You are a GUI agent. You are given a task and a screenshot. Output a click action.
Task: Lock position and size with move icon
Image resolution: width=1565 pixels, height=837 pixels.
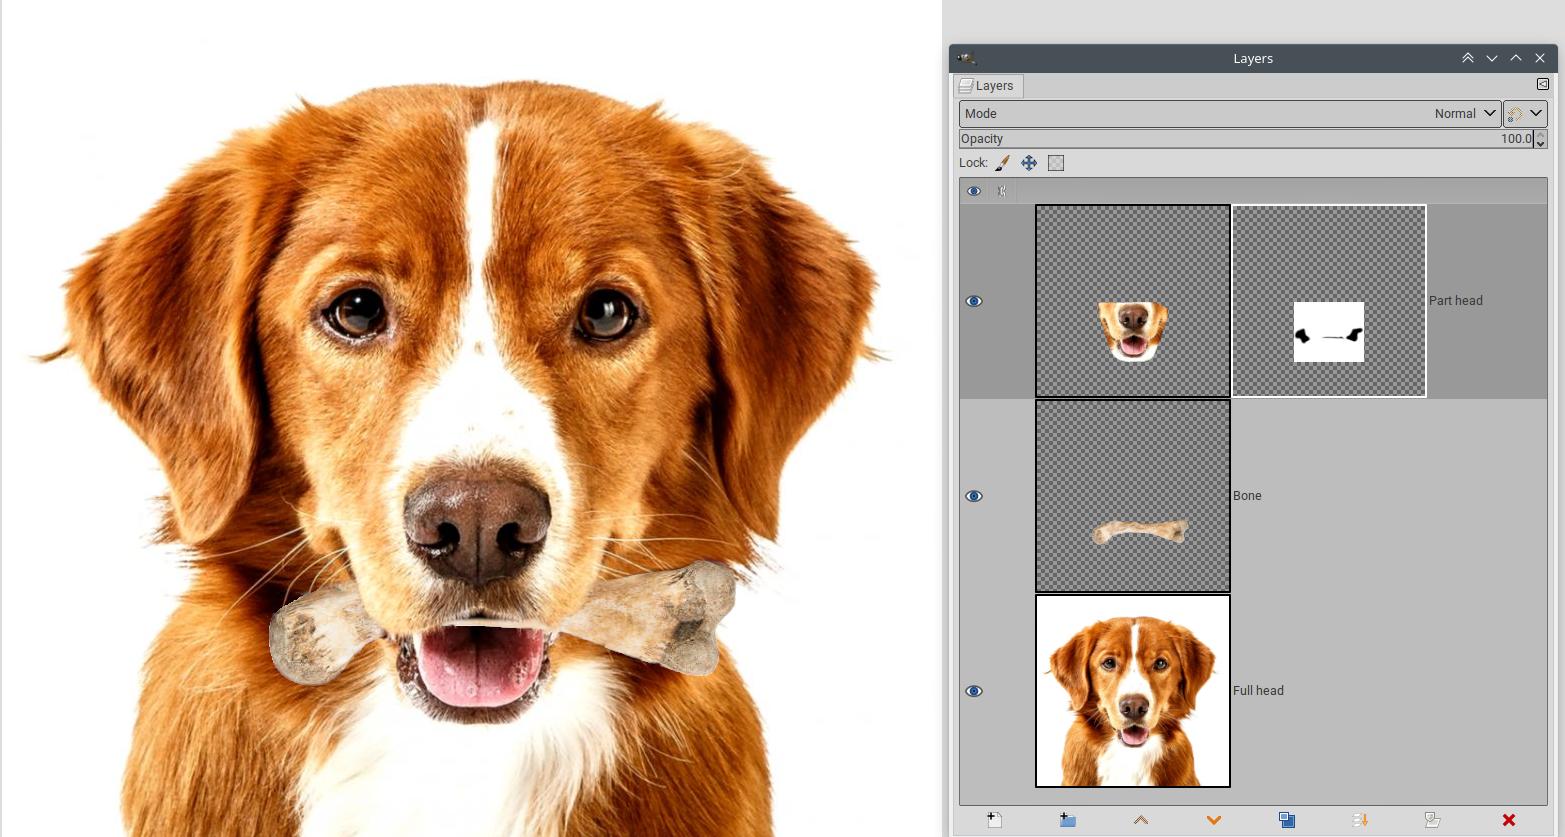(x=1029, y=163)
